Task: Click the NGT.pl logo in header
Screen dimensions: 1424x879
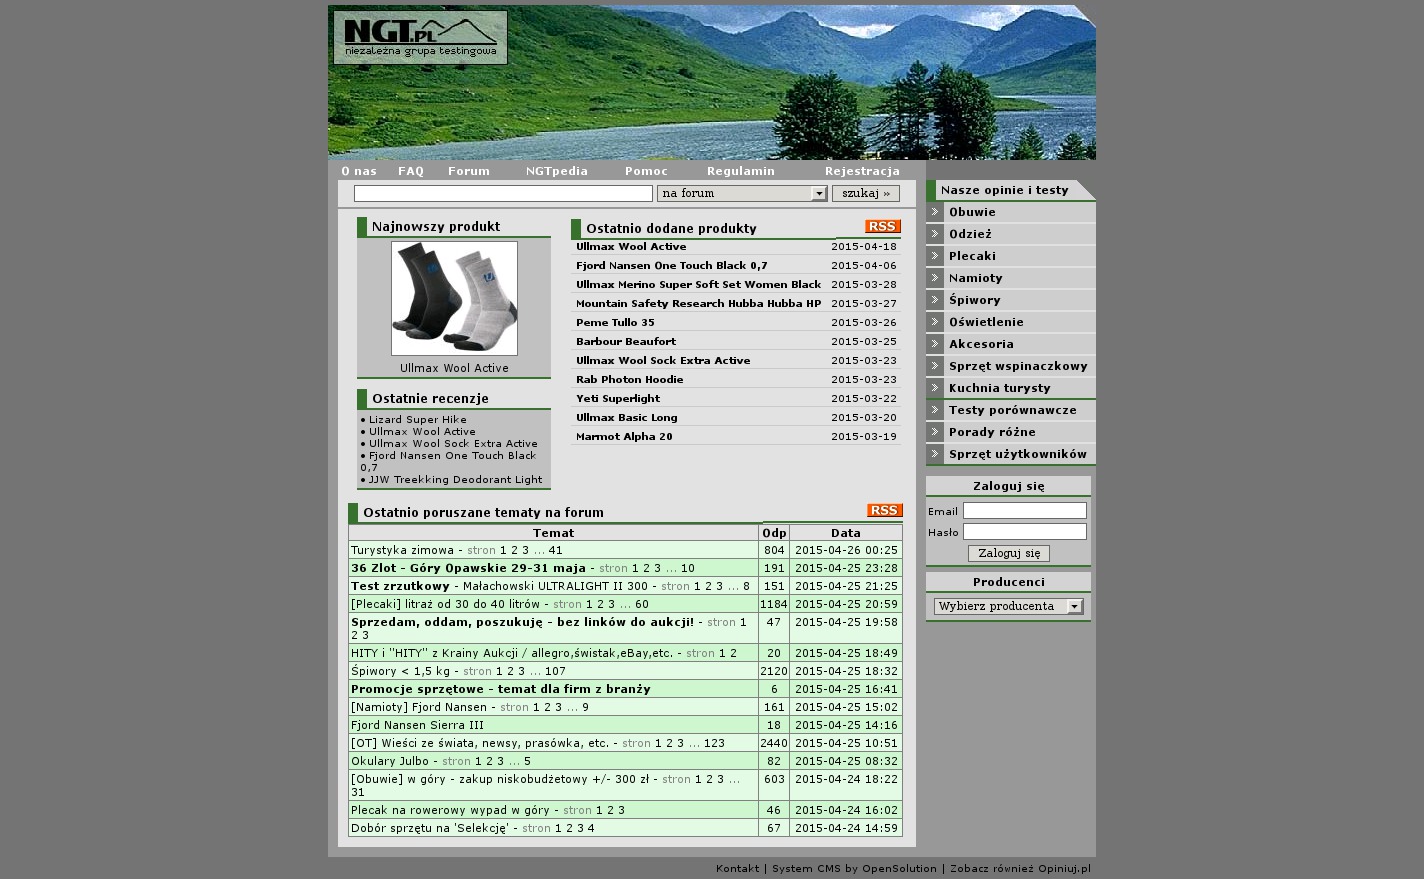Action: (420, 38)
